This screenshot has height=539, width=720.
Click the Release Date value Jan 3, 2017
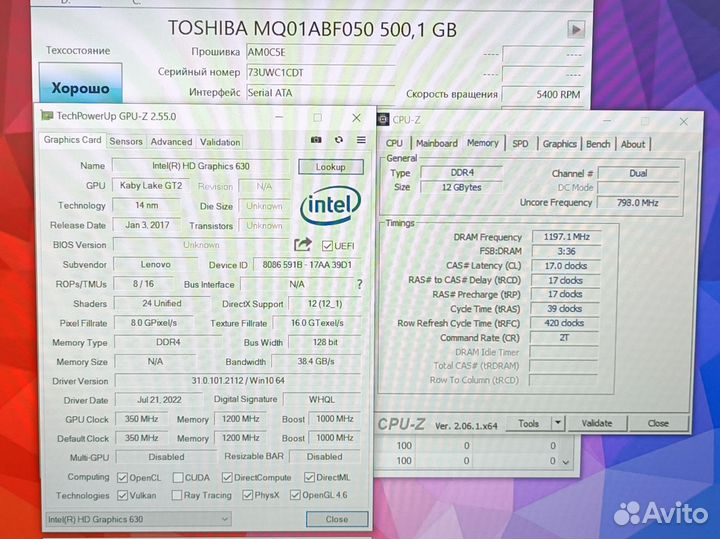pos(147,225)
